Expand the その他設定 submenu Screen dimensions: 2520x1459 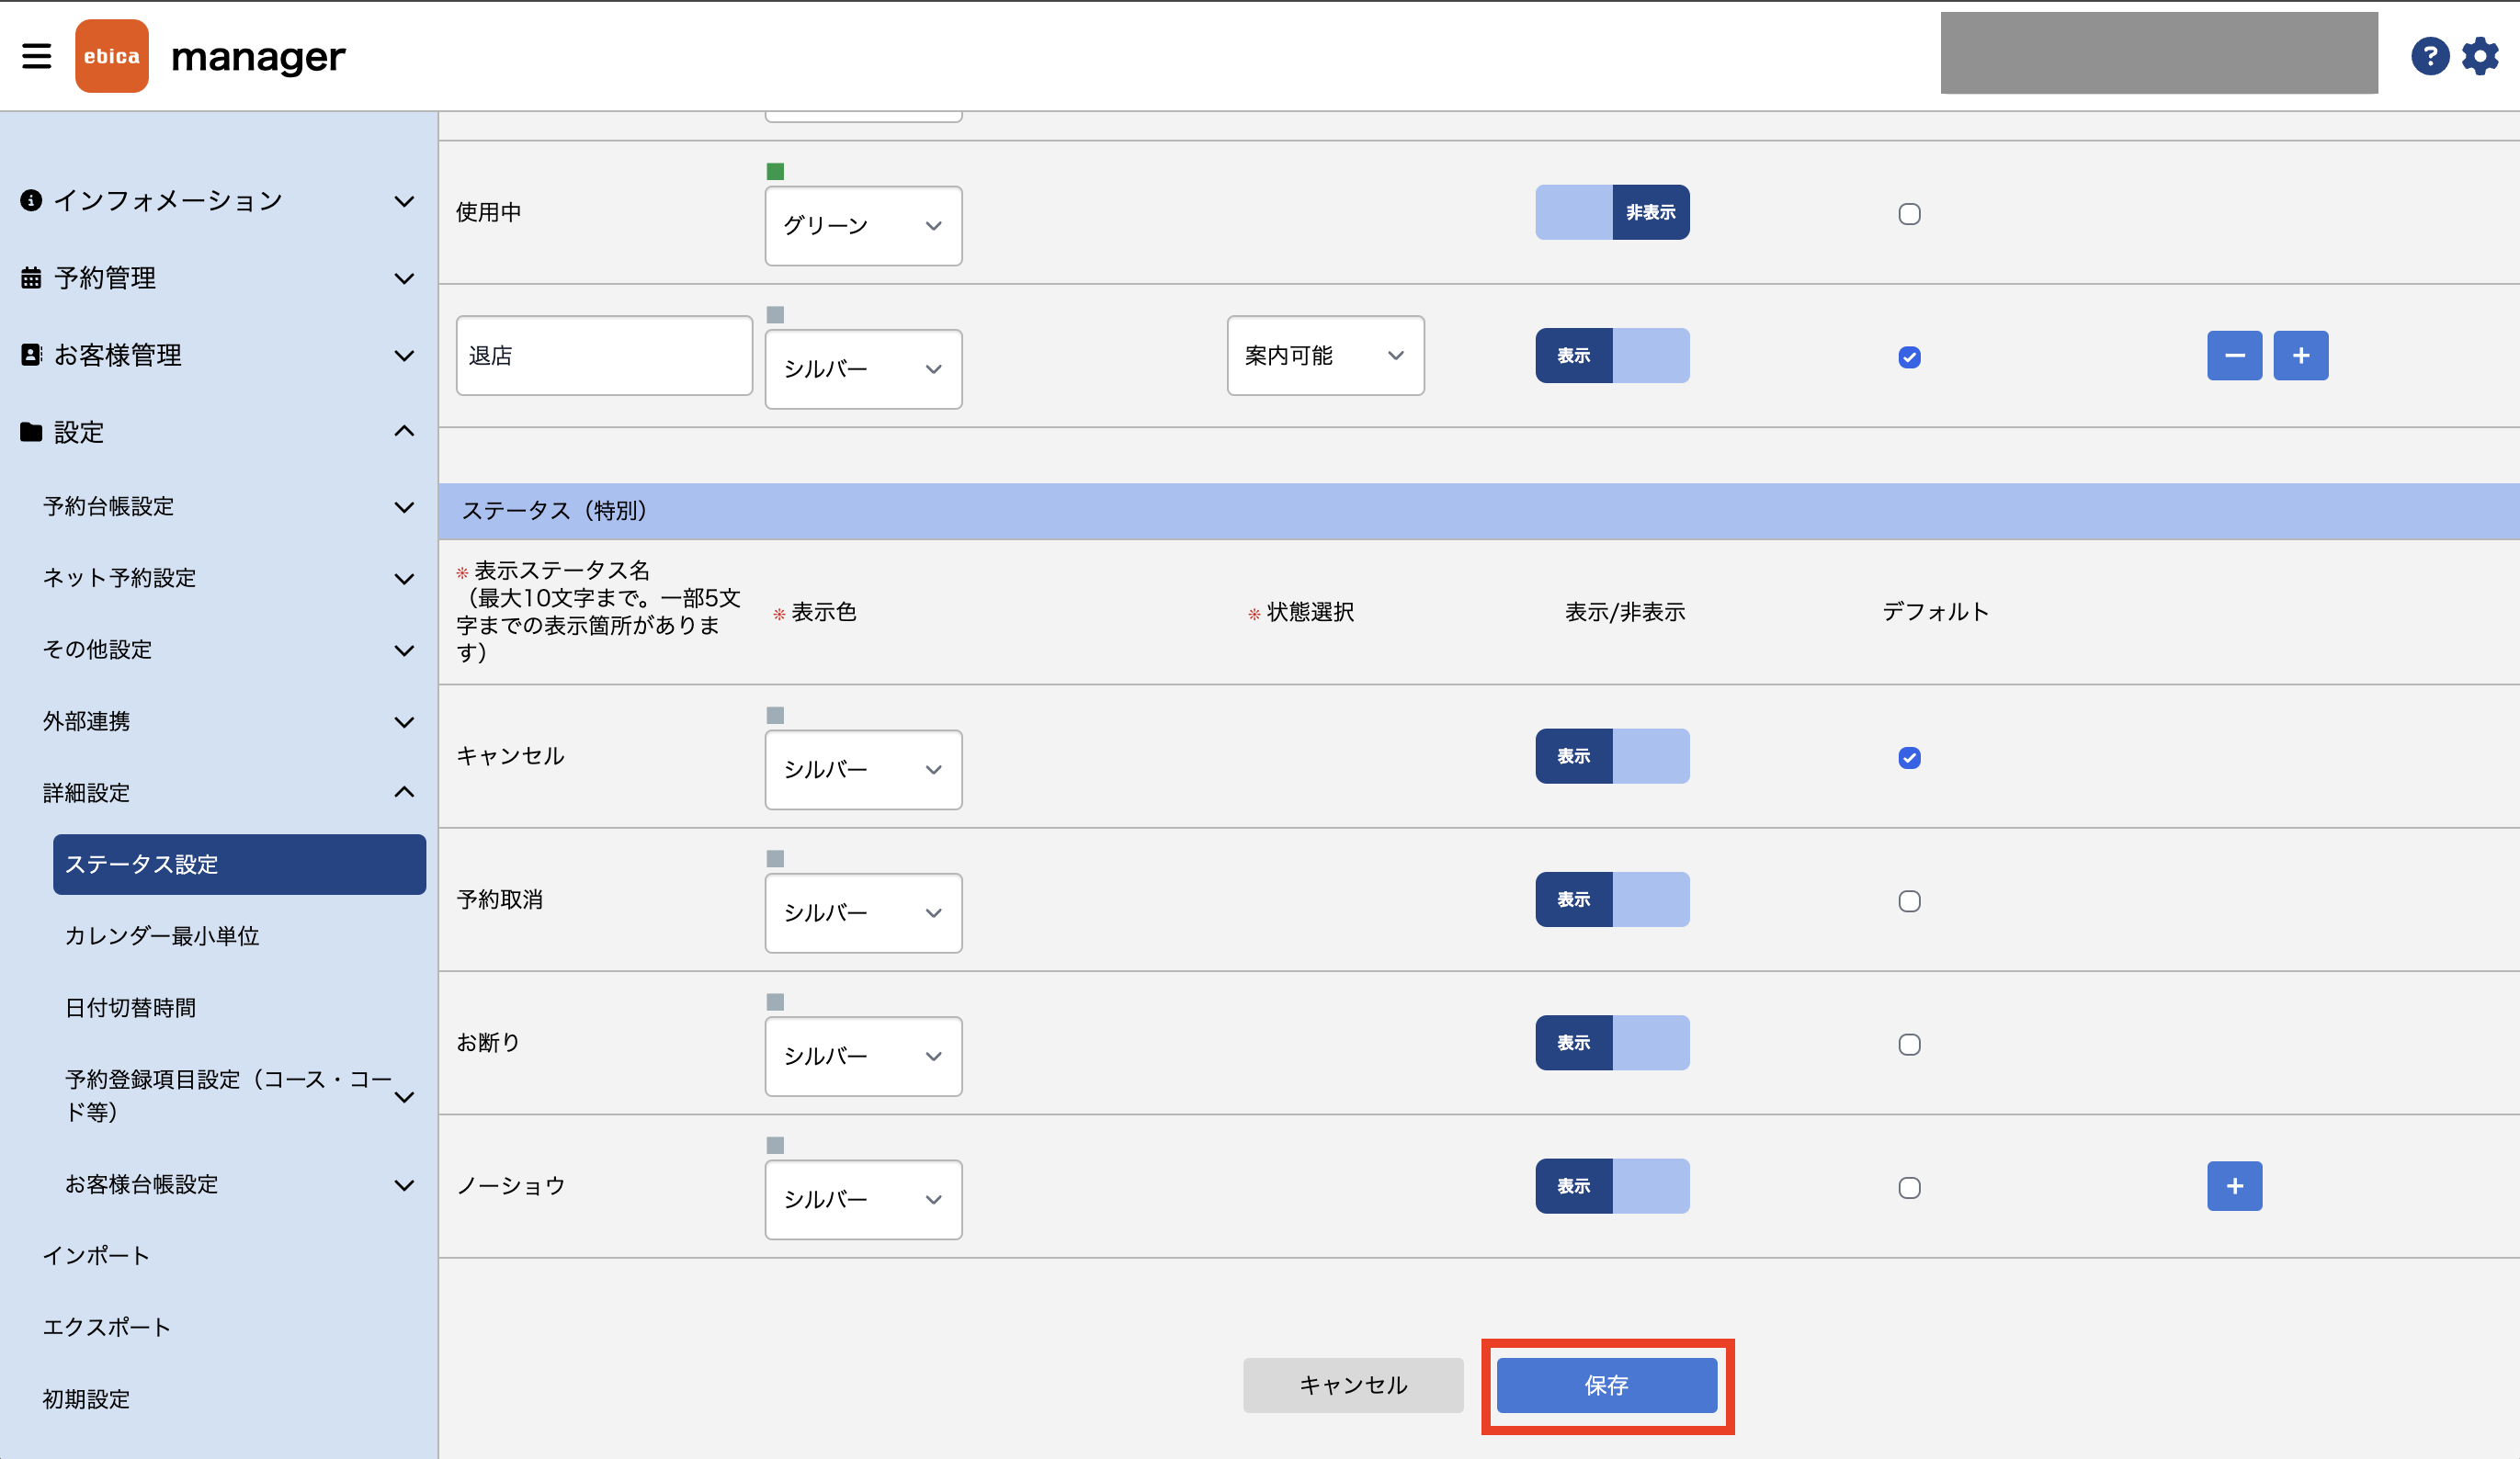(404, 650)
